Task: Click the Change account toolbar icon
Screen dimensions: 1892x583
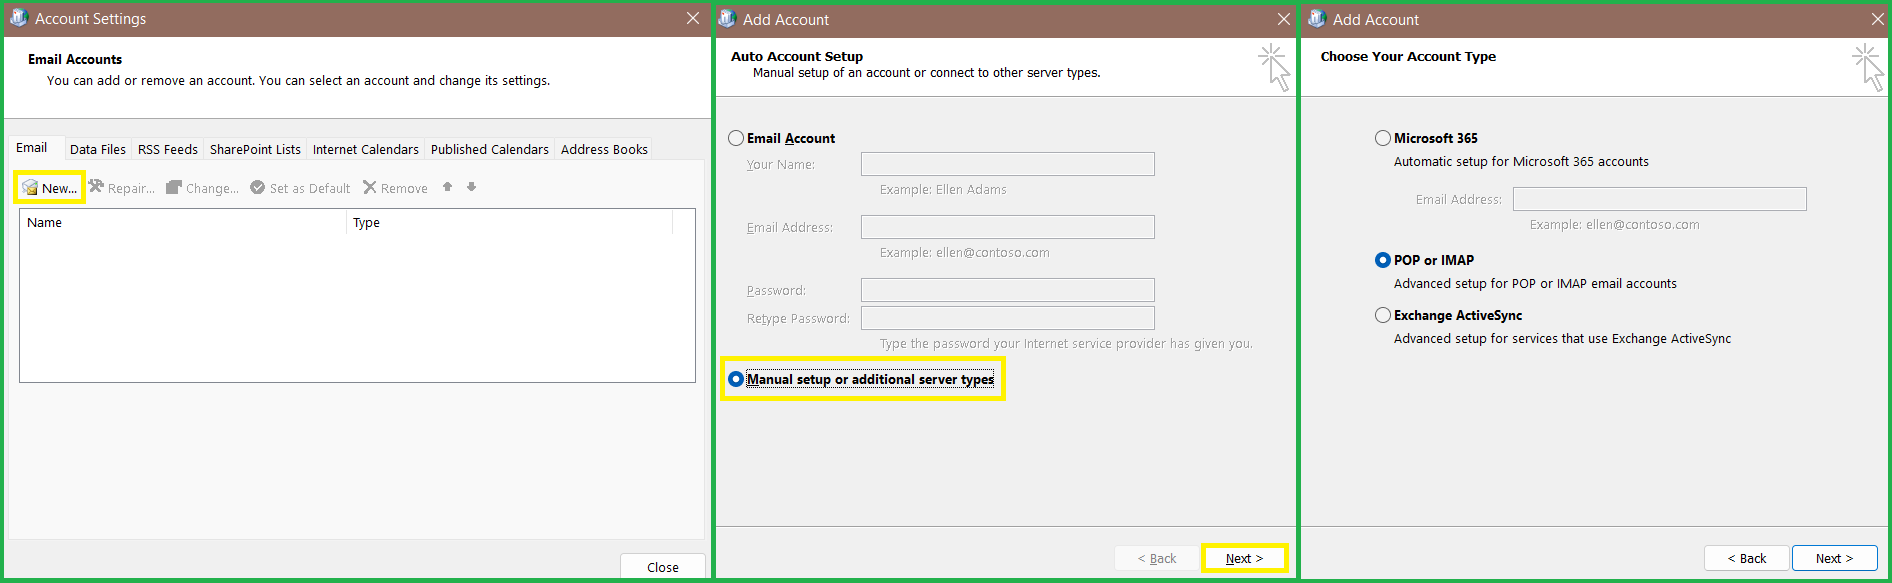Action: pyautogui.click(x=174, y=187)
